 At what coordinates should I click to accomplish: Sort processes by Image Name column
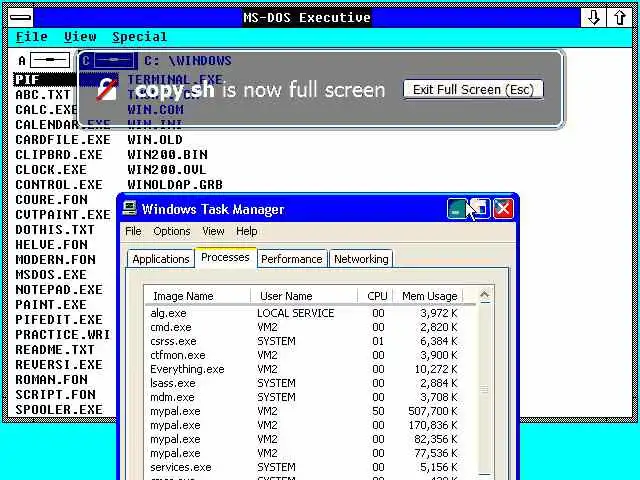click(x=198, y=296)
